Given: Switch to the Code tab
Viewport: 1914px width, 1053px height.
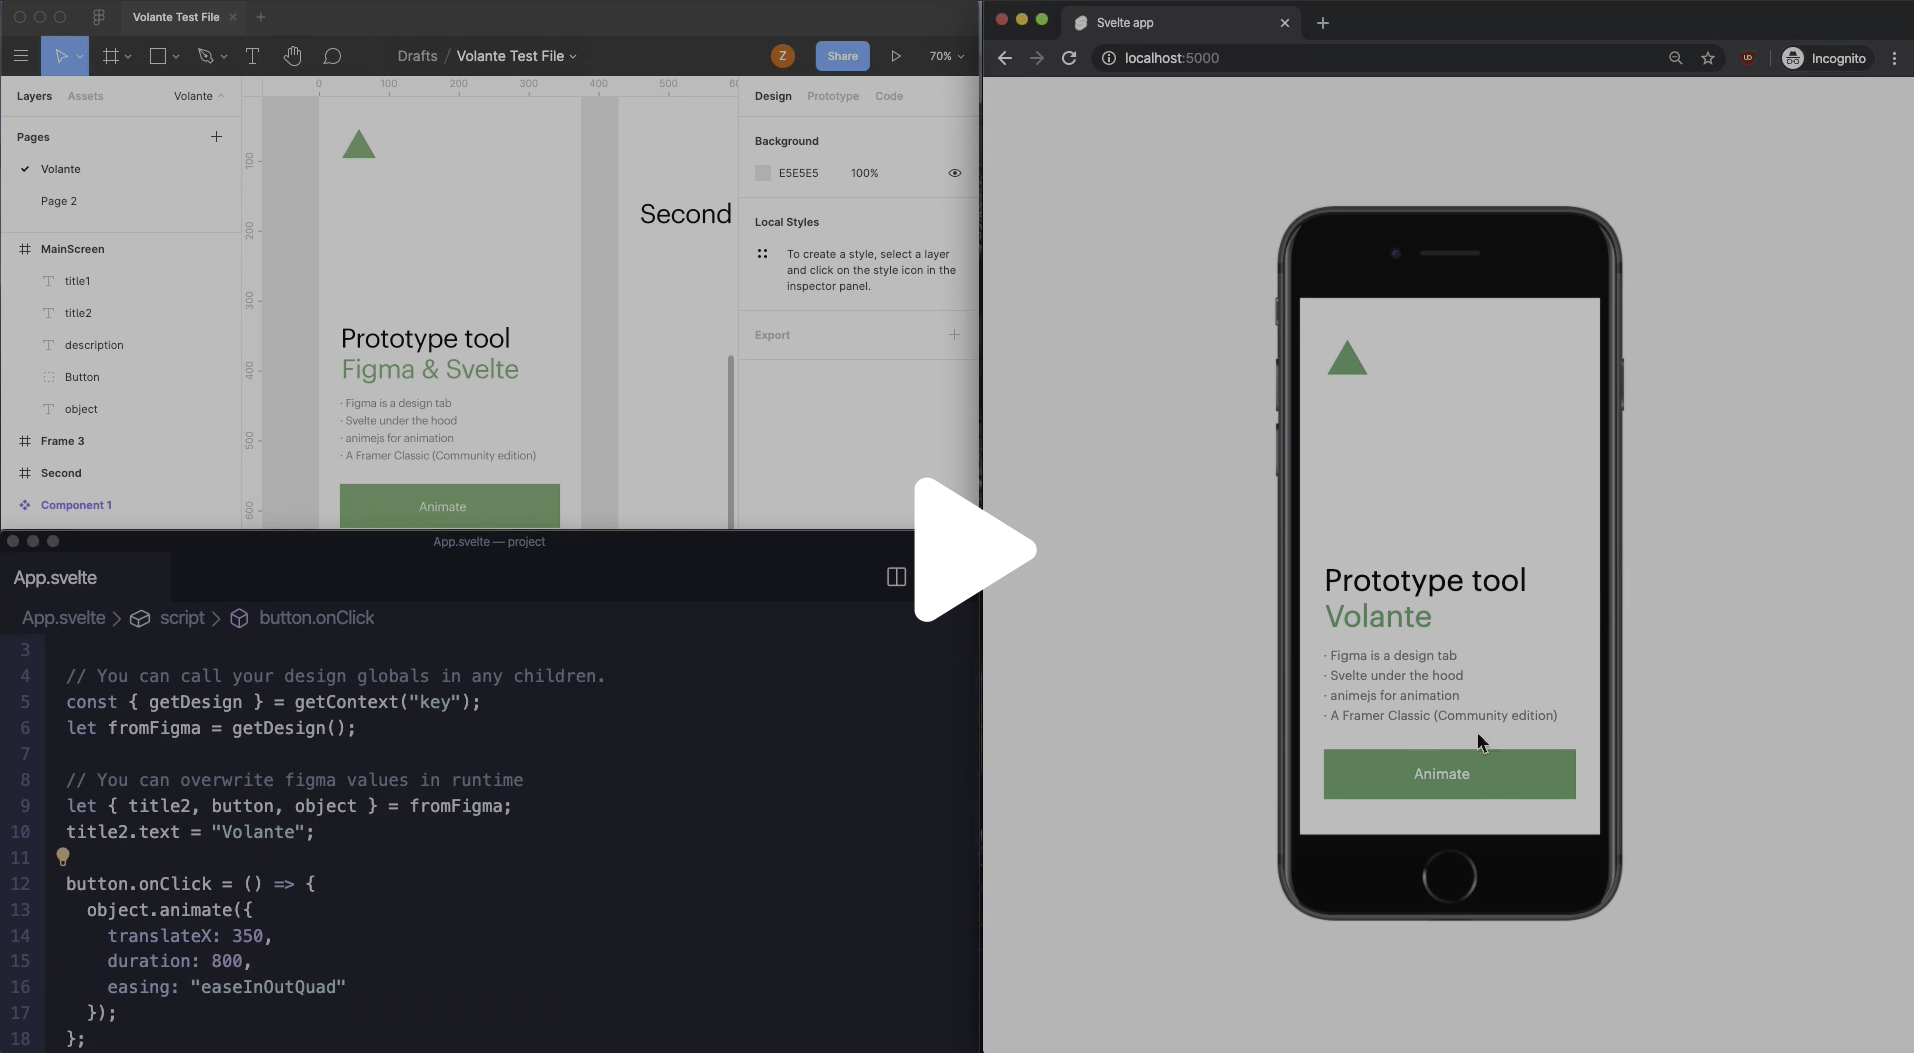Looking at the screenshot, I should pos(889,96).
